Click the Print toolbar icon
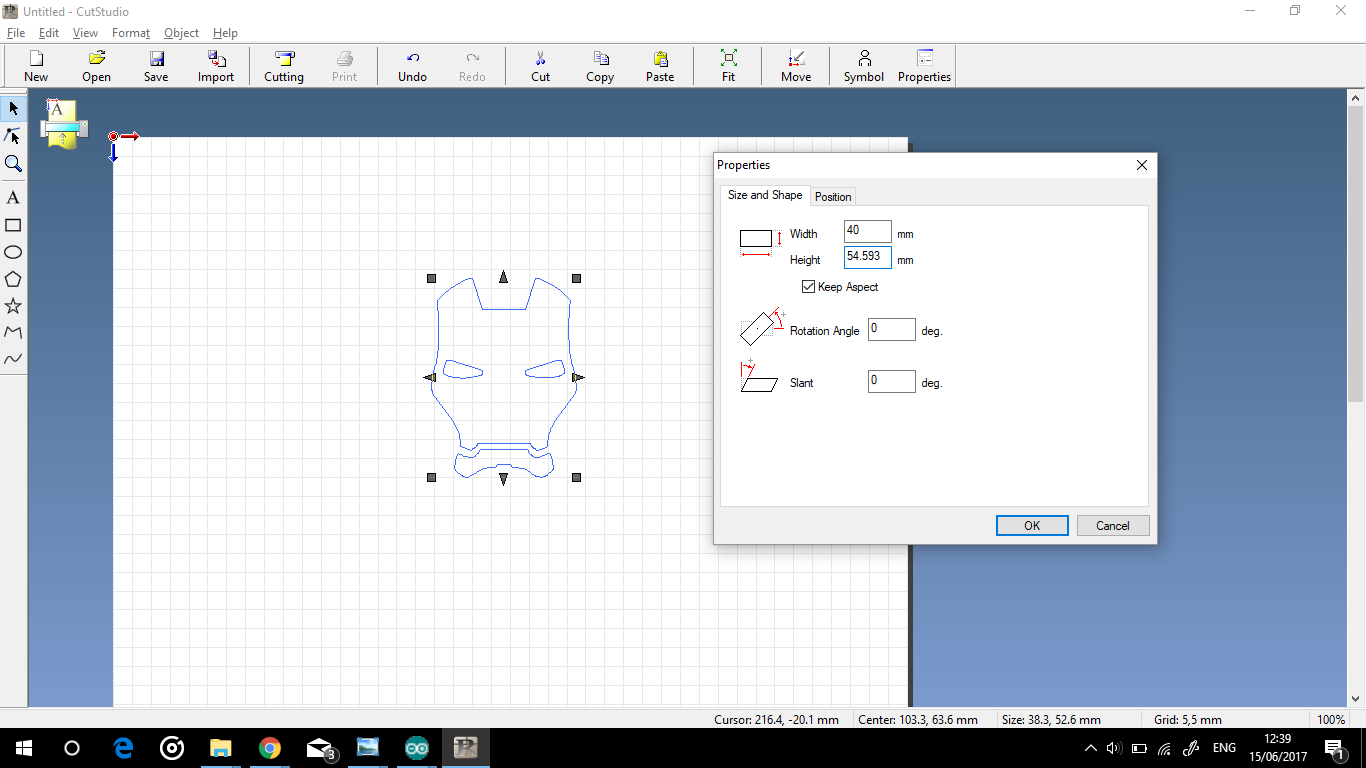1366x768 pixels. coord(344,66)
